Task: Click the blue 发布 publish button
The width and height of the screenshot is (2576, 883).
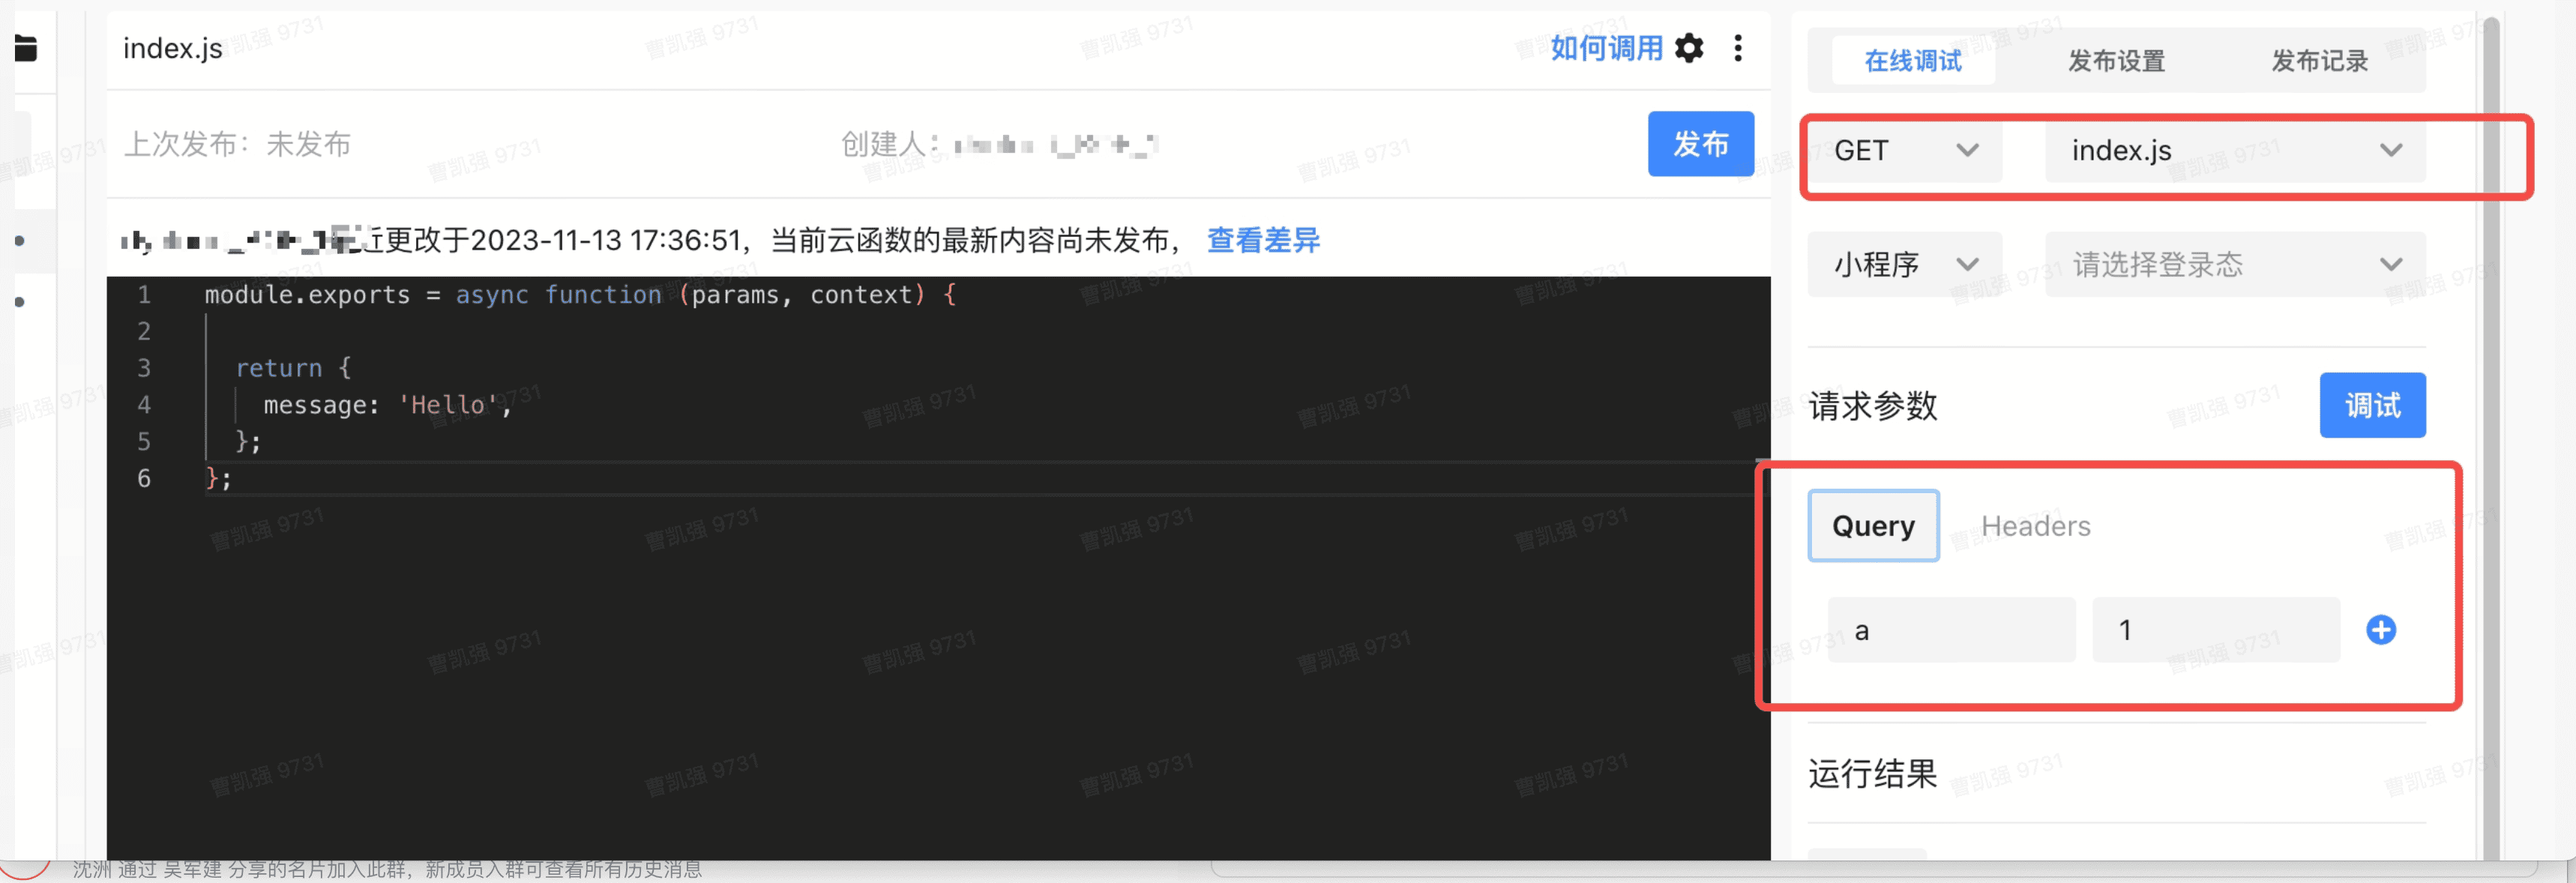Action: click(1700, 144)
